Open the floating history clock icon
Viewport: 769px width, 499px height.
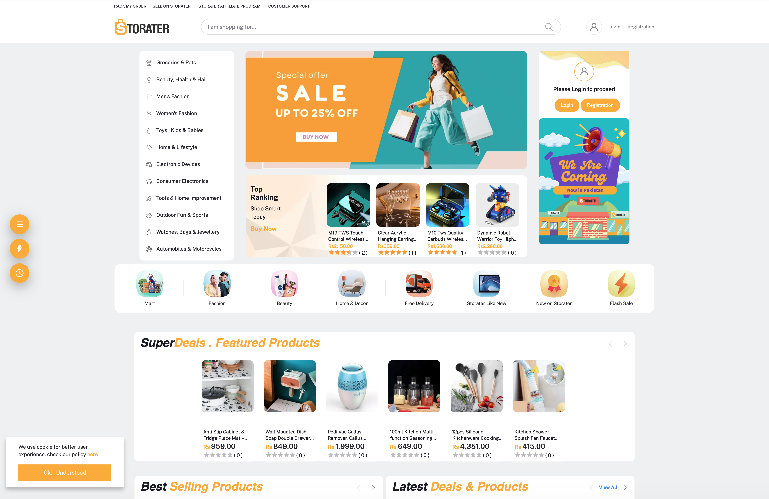tap(20, 273)
